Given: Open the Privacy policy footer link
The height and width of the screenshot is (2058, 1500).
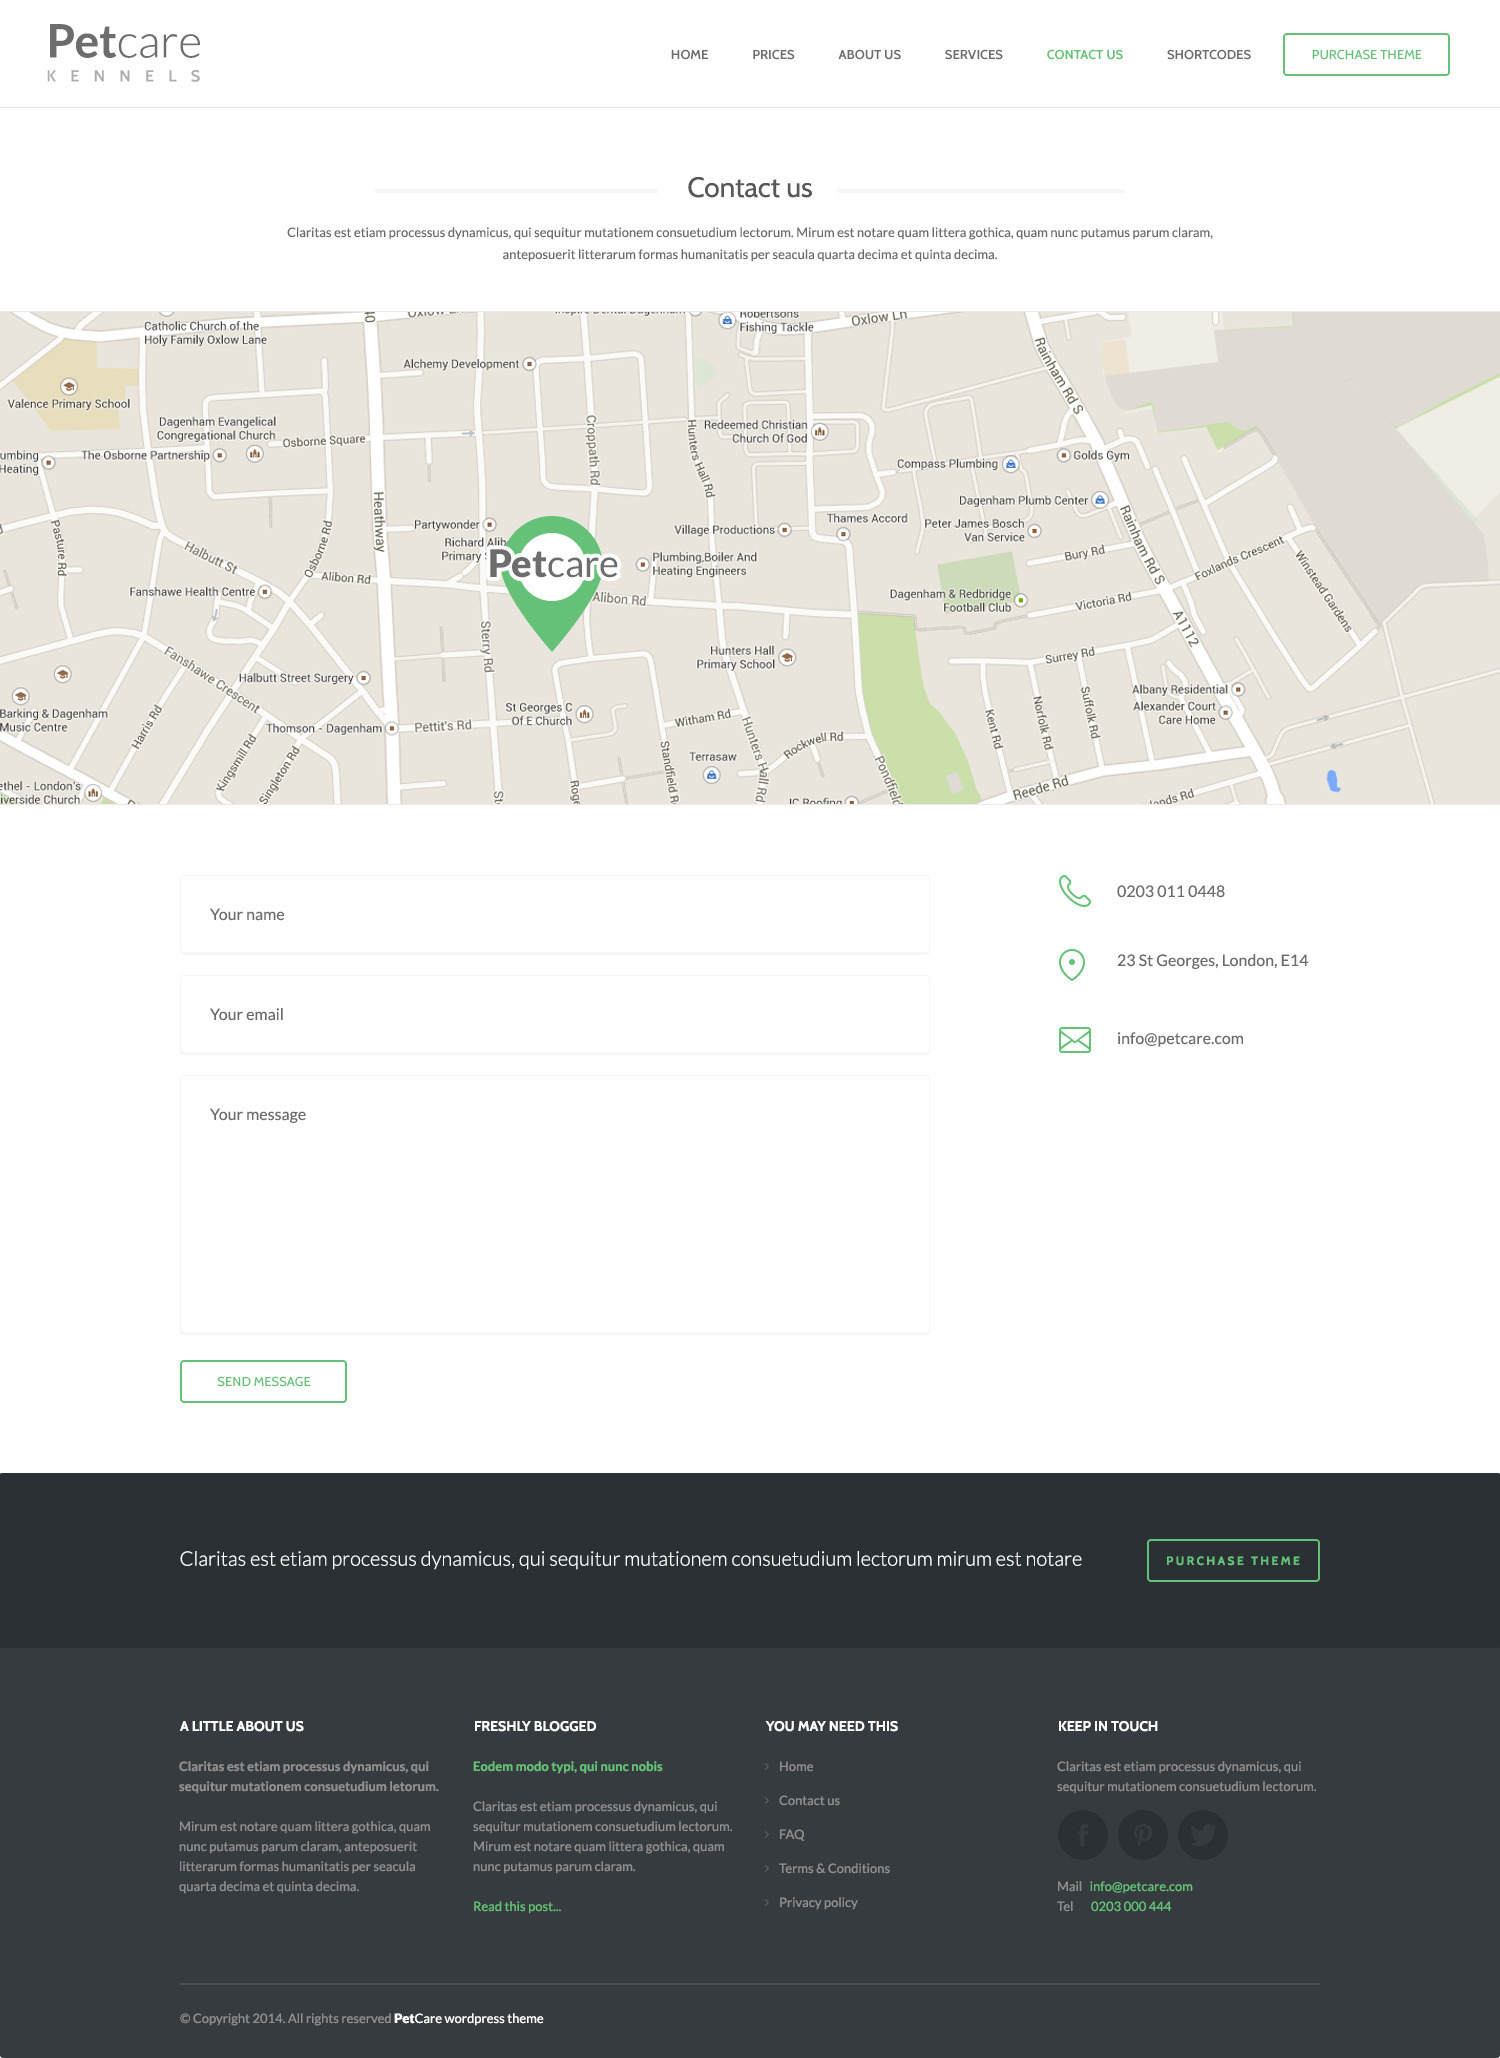Looking at the screenshot, I should pos(818,1902).
